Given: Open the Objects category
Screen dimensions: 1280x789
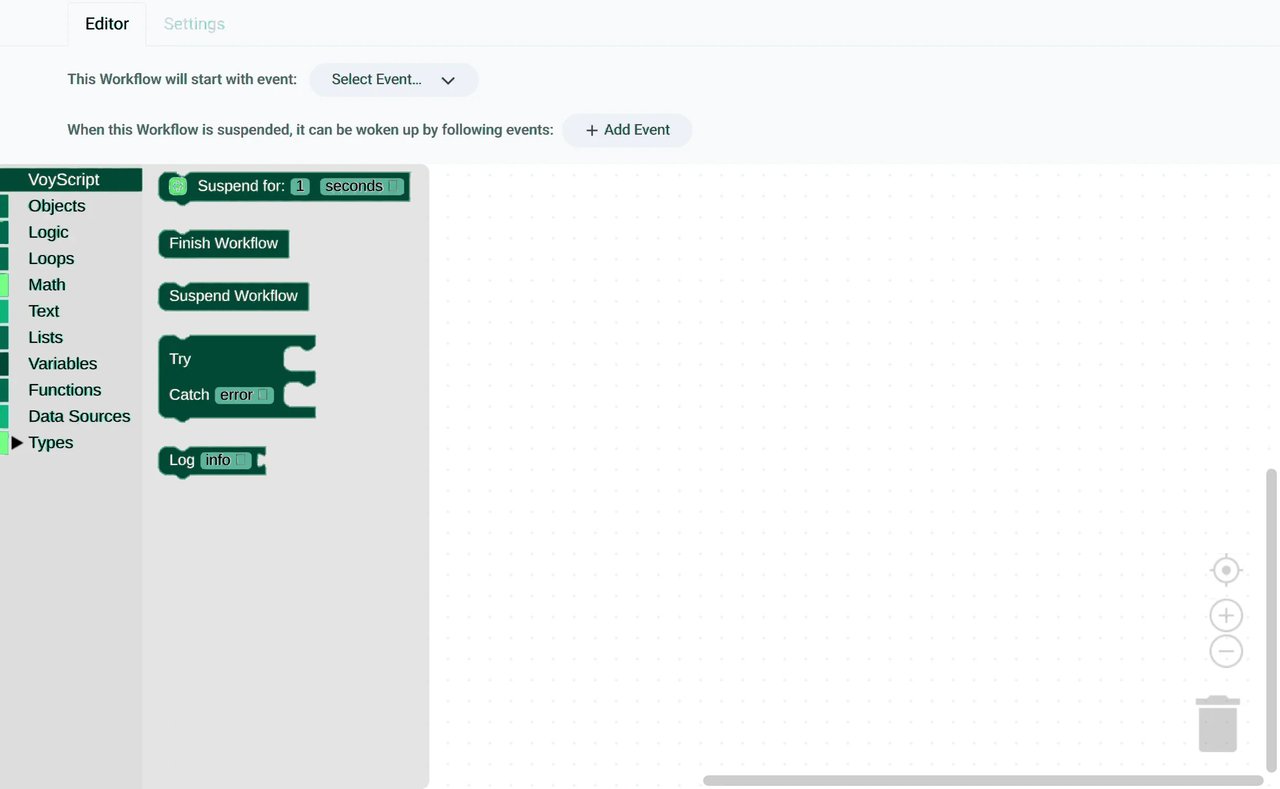Looking at the screenshot, I should click(71, 206).
